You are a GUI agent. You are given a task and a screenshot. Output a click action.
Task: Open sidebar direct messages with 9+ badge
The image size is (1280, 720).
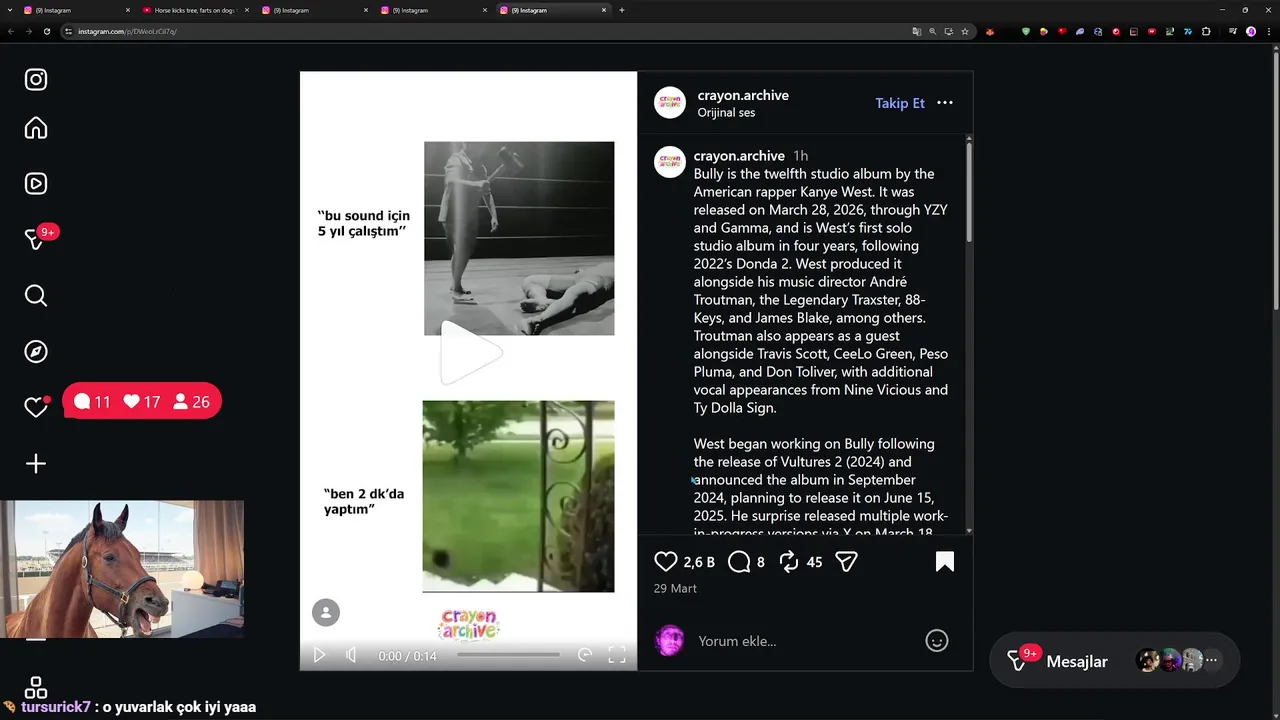pos(36,240)
